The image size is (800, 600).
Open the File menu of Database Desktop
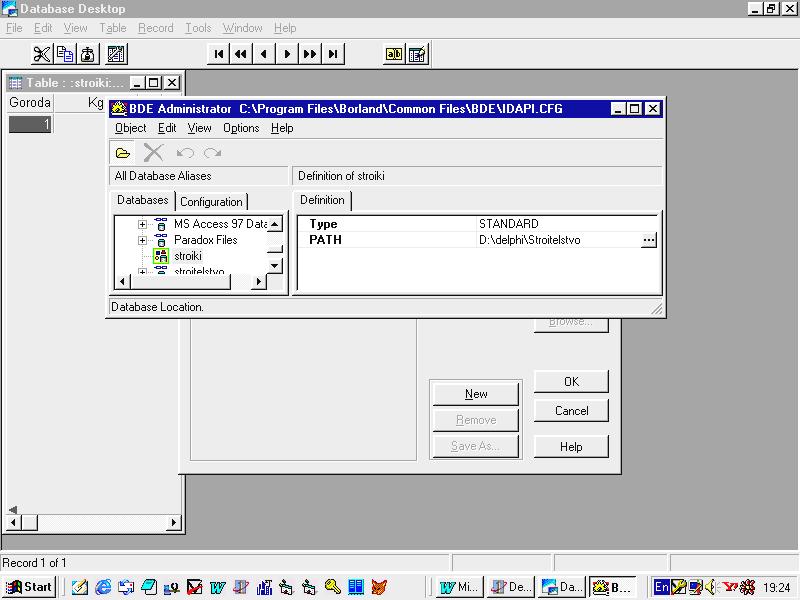(14, 28)
